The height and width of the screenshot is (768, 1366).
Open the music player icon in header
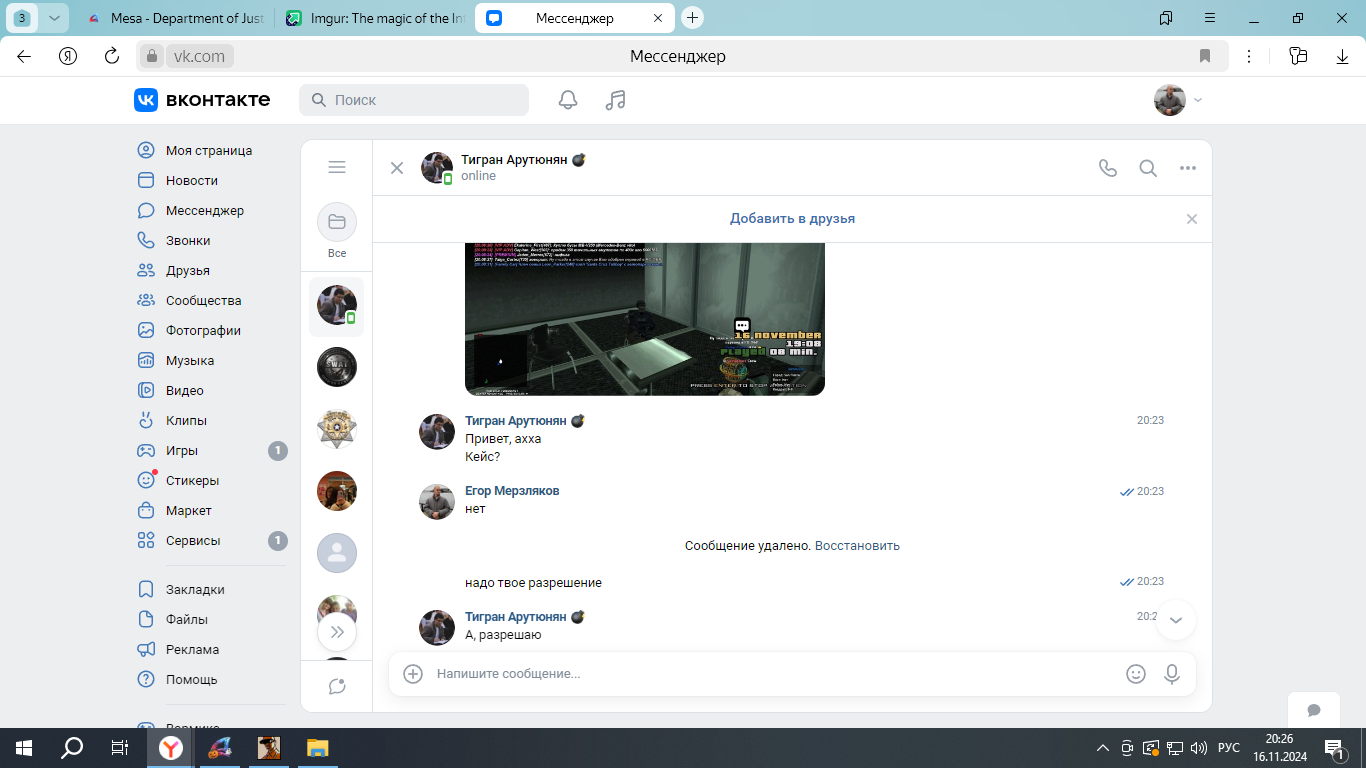[x=616, y=100]
